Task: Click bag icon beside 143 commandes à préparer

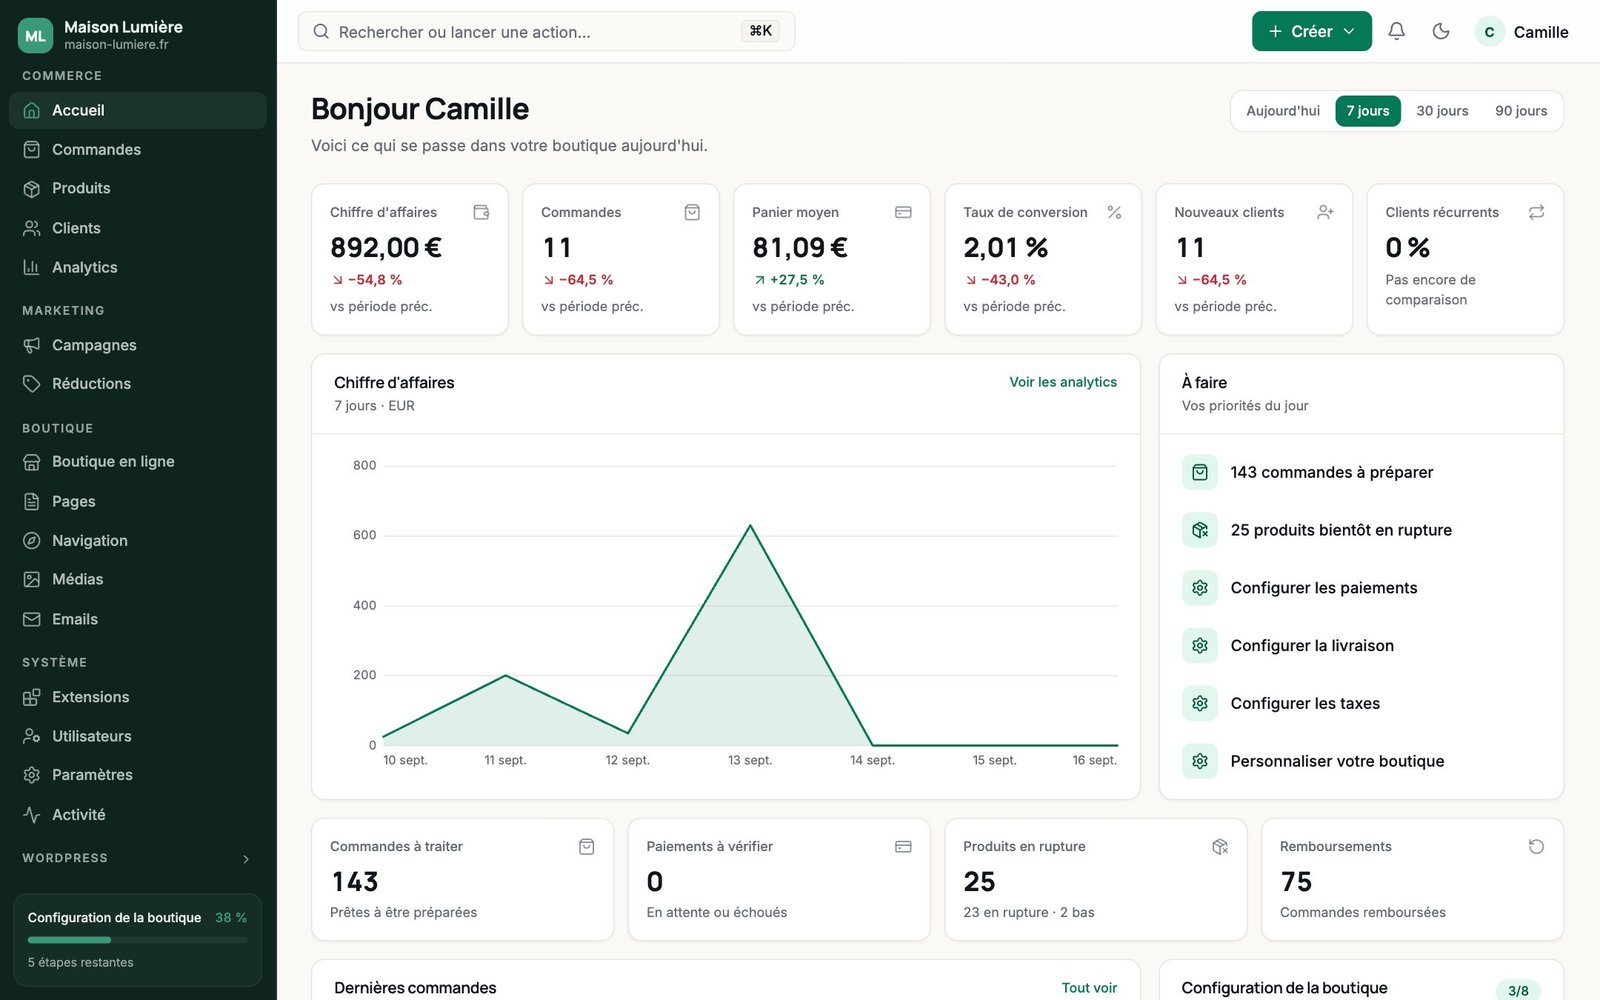Action: (1200, 472)
